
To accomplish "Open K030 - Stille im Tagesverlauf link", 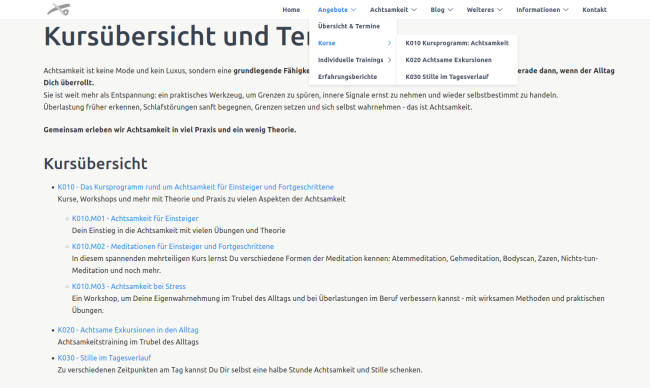I will pos(104,358).
